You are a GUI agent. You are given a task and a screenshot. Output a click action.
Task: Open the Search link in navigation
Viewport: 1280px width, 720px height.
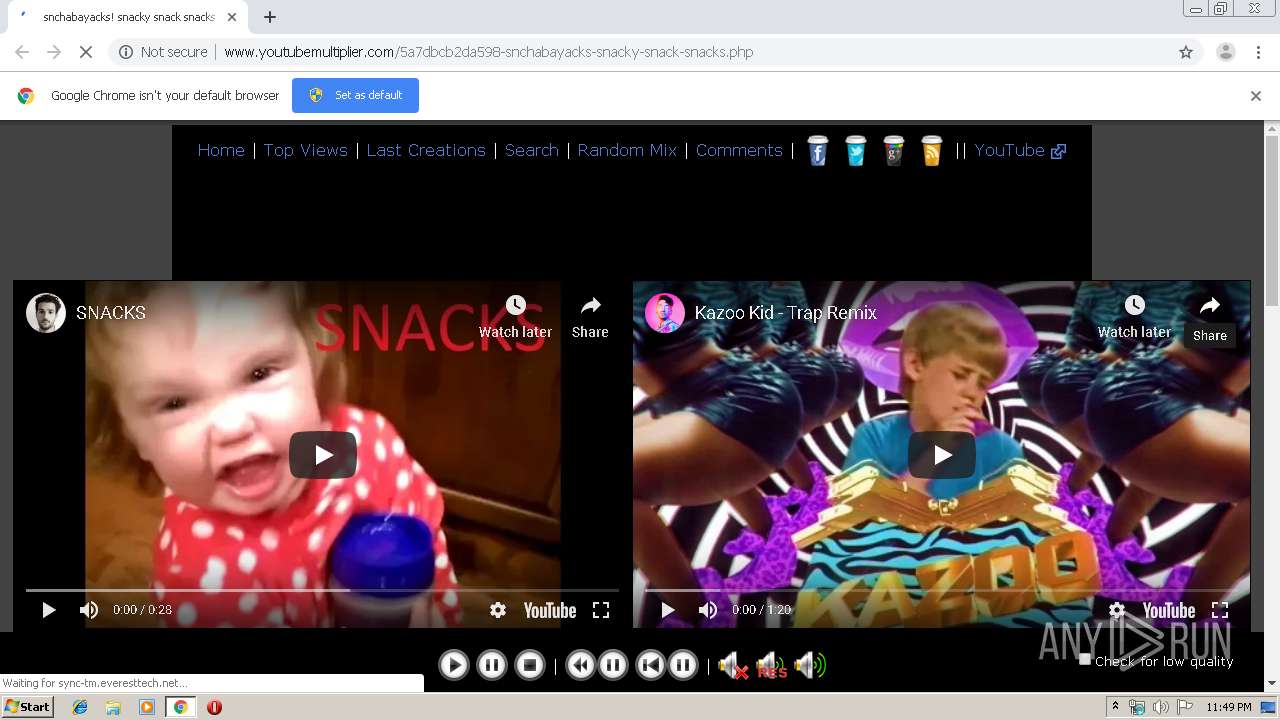(x=531, y=150)
